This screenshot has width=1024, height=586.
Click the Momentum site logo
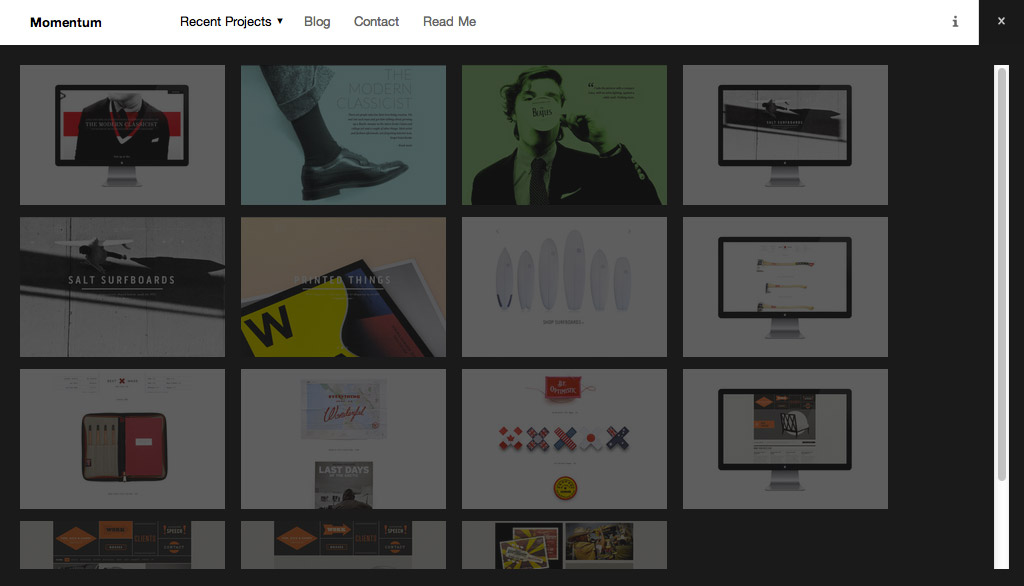point(66,22)
